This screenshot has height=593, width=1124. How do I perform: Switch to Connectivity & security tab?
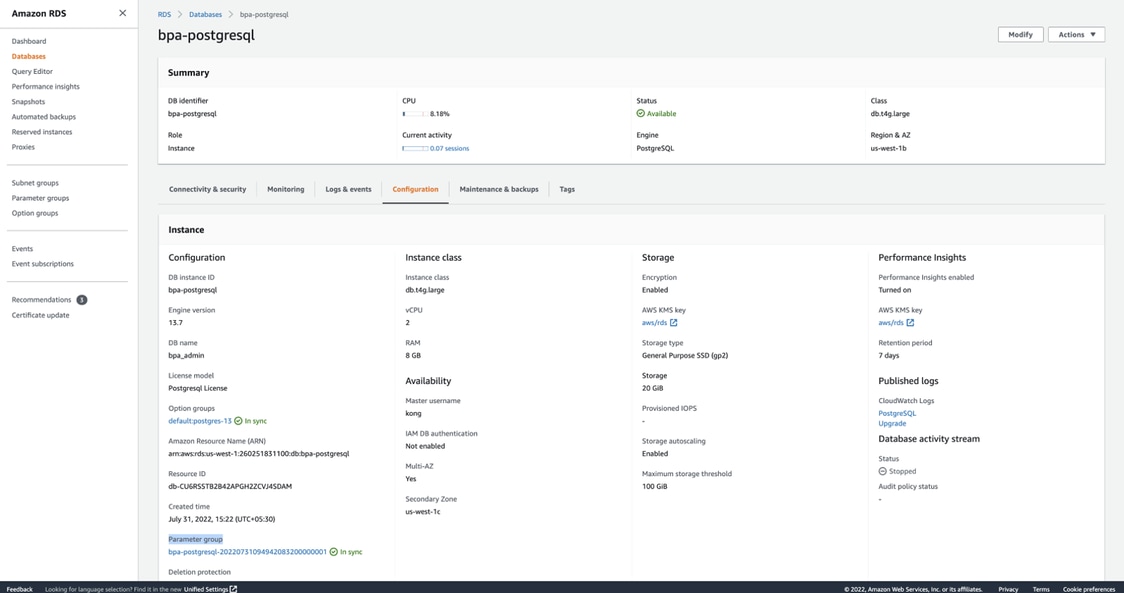coord(207,189)
